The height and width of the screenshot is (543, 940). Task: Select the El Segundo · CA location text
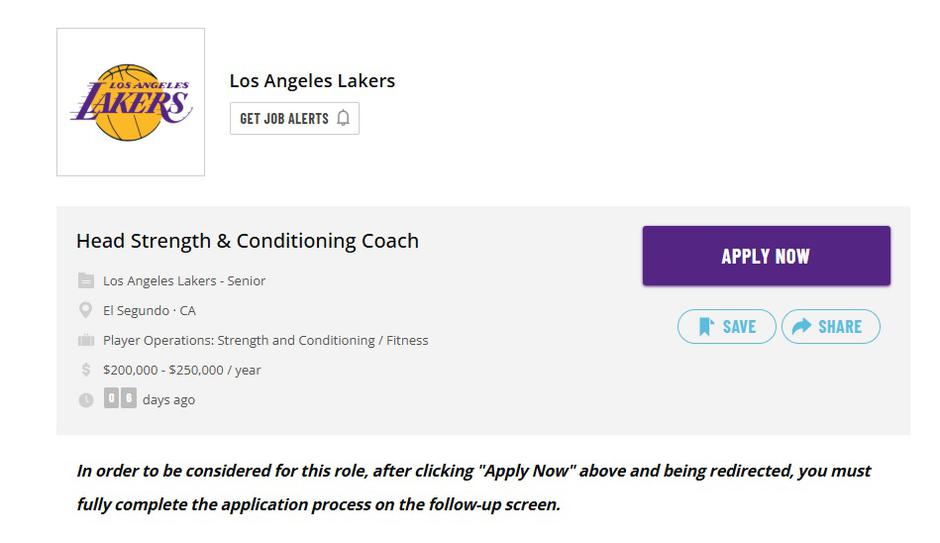tap(149, 311)
